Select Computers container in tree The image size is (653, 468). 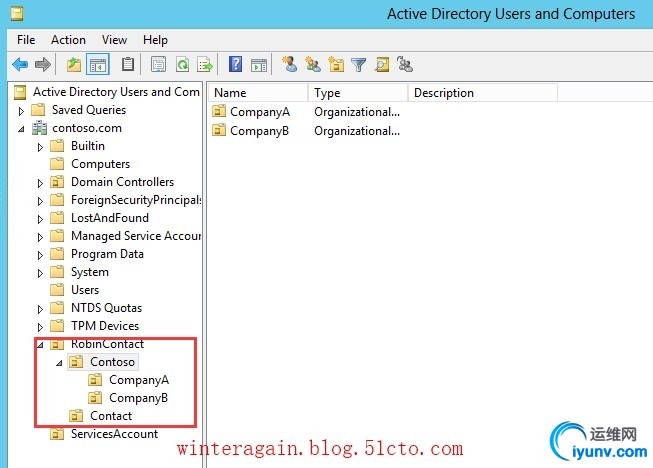(x=100, y=164)
